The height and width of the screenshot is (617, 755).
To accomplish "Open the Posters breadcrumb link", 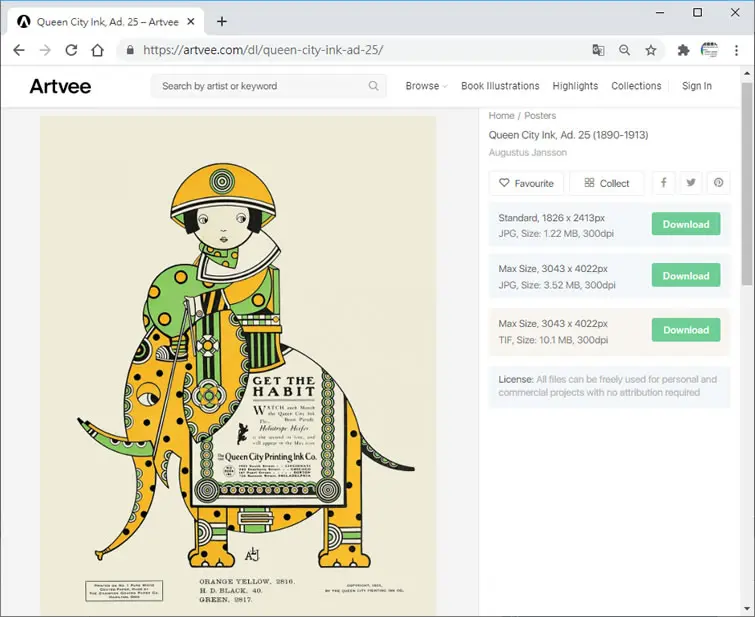I will click(540, 116).
